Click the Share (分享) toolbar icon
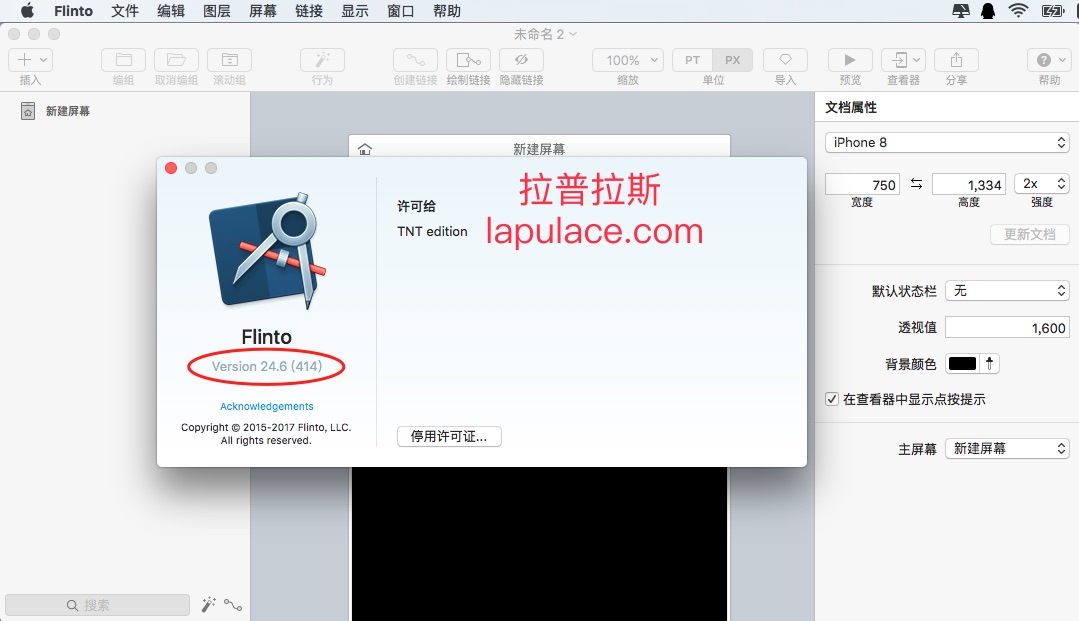The width and height of the screenshot is (1079, 621). coord(957,60)
